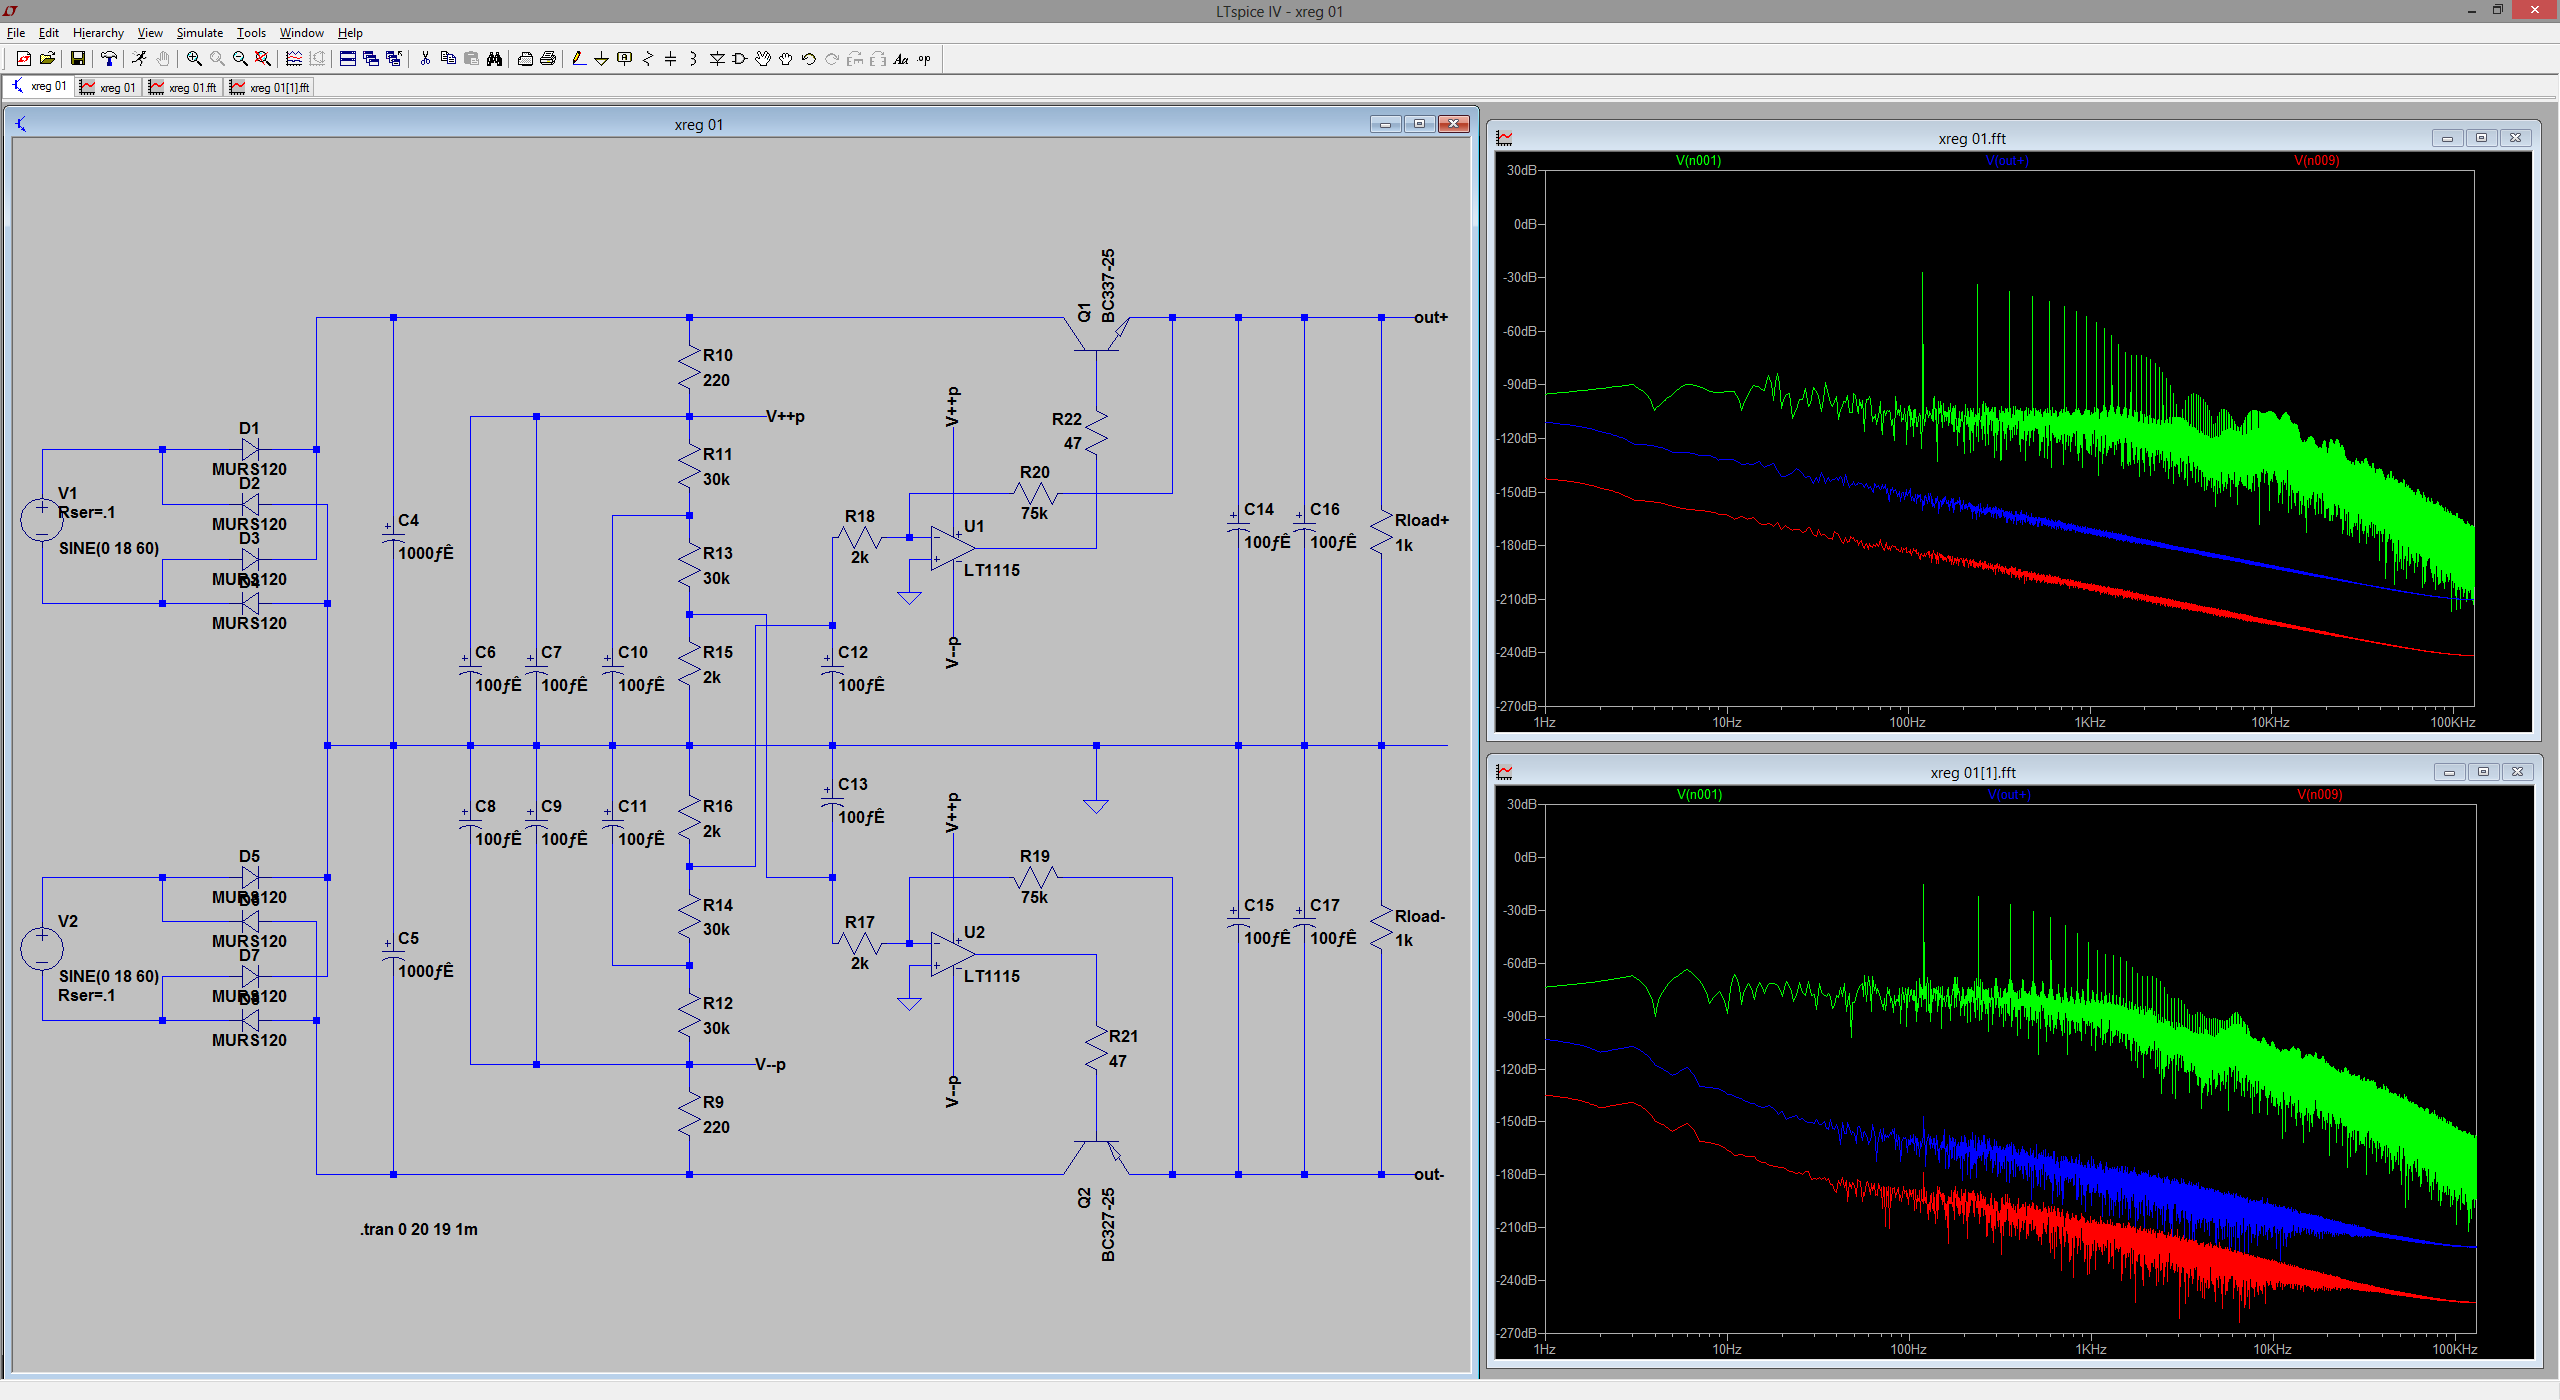Minimize the xreg 01[1].fft plot window
Screen dimensions: 2560x1400
pos(2449,772)
